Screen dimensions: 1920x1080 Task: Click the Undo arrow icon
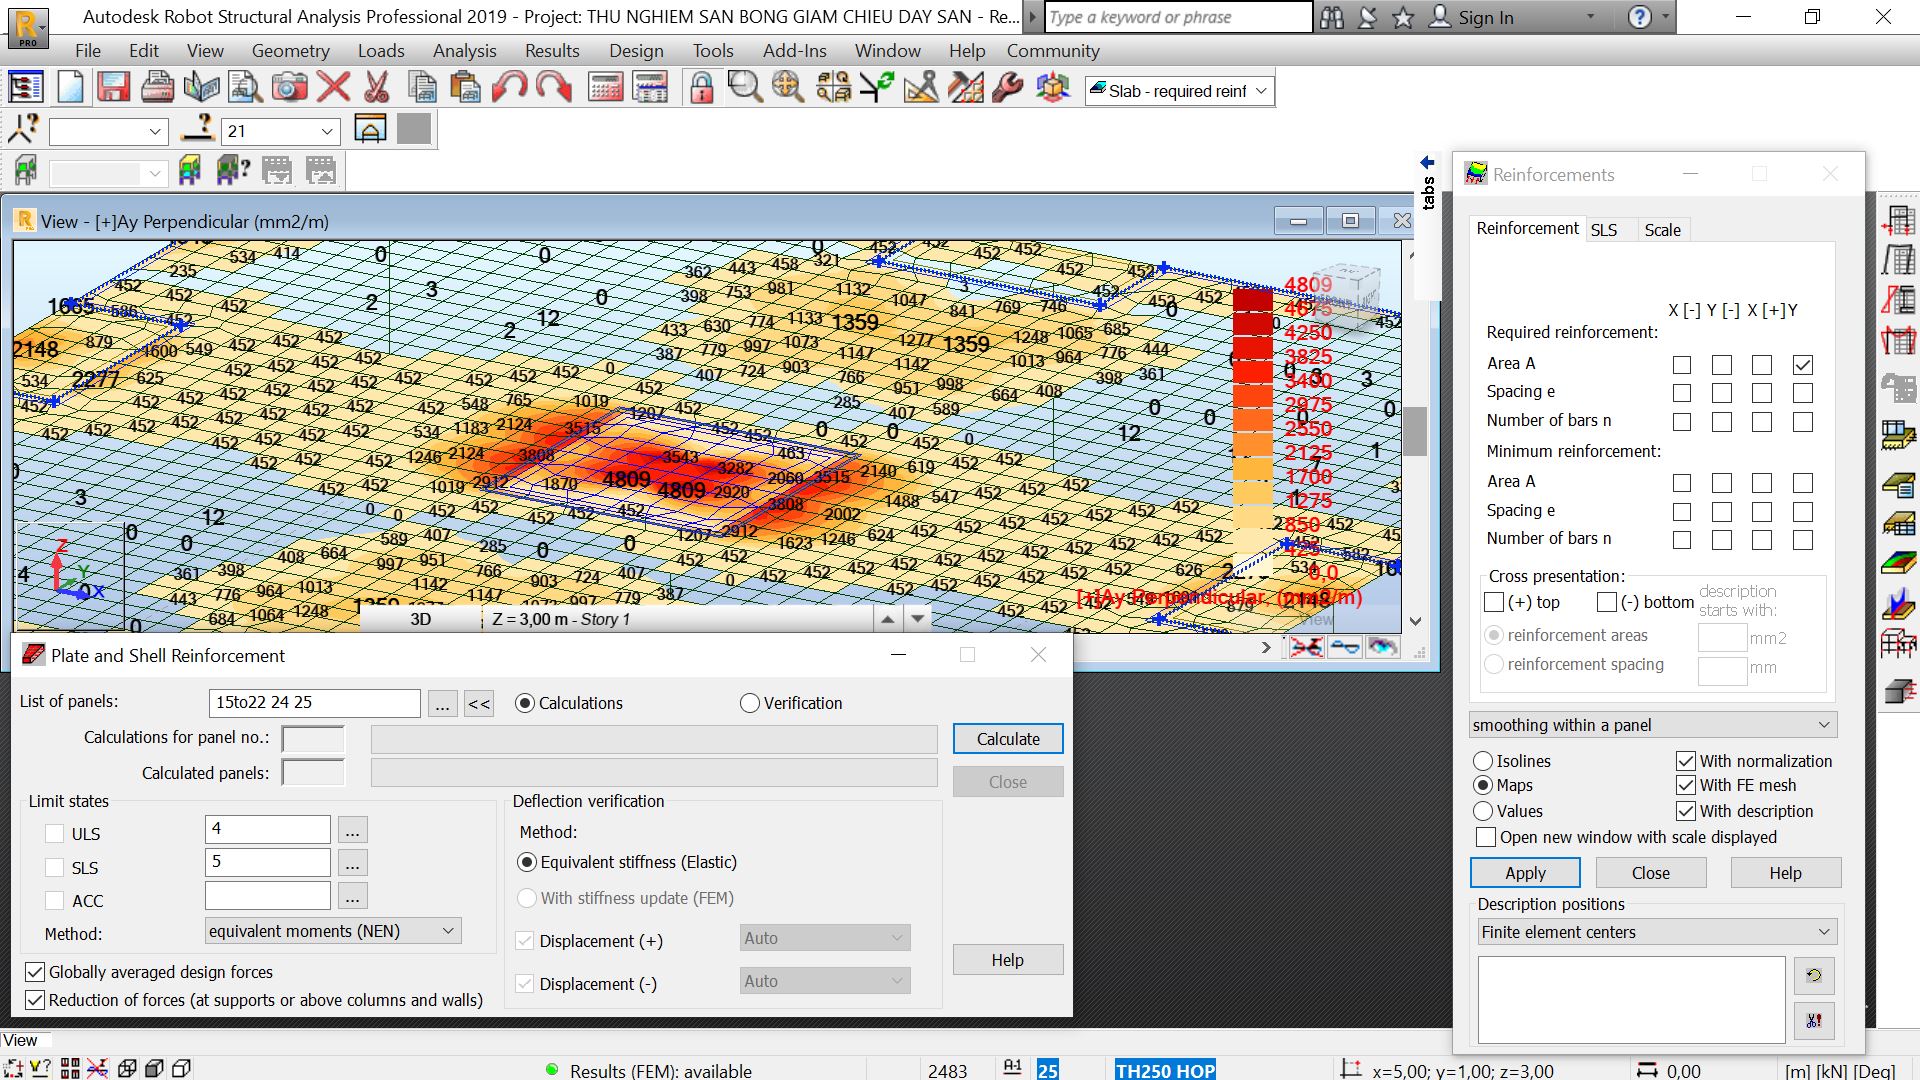pyautogui.click(x=509, y=89)
